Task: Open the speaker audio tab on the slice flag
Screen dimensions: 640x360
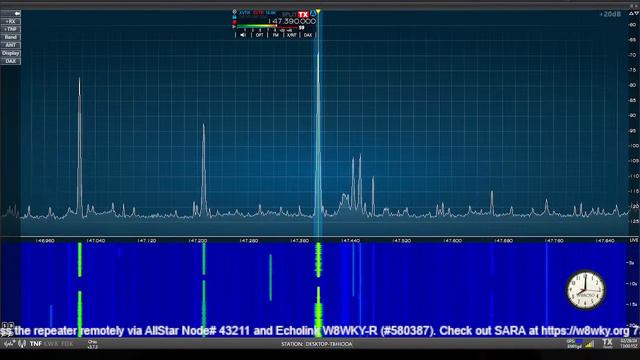Action: 243,35
